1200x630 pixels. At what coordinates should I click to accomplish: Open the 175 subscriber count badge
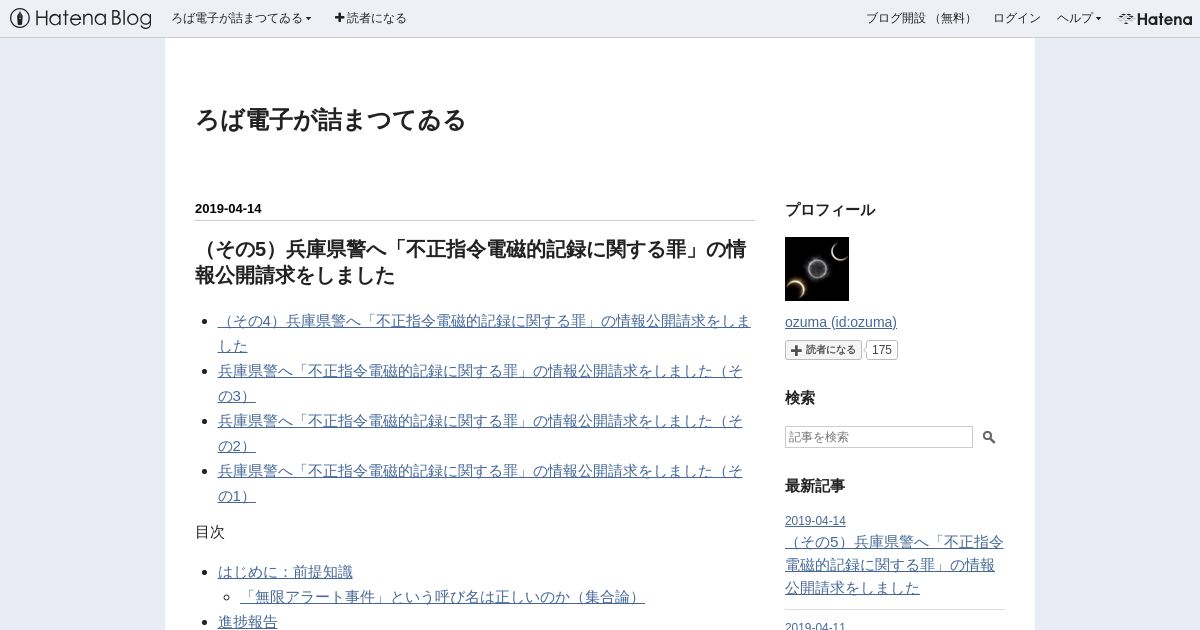pos(881,350)
